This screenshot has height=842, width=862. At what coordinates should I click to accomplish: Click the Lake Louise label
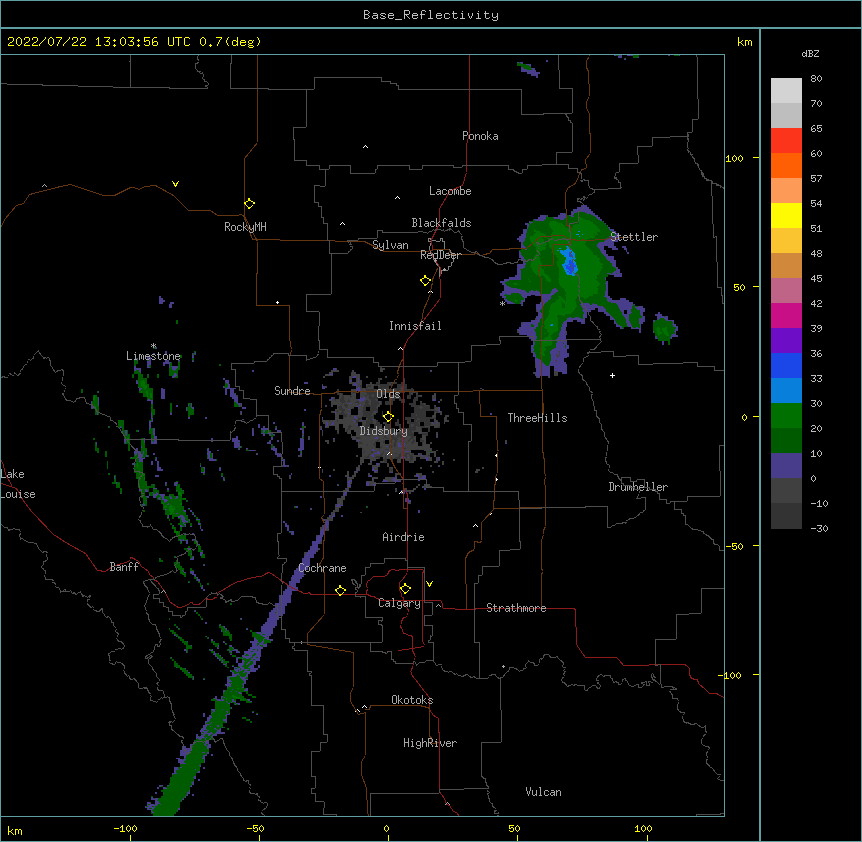(x=18, y=484)
